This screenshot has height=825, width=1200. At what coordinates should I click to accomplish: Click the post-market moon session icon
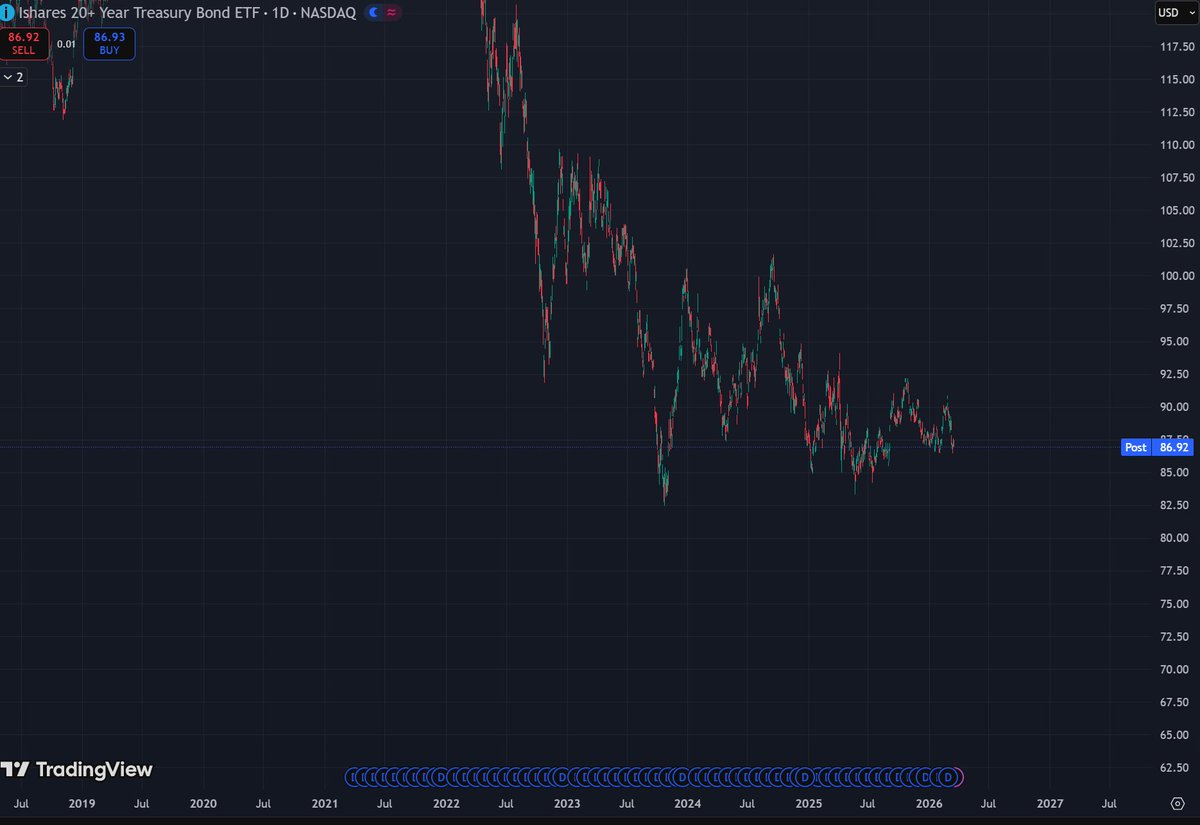click(373, 12)
